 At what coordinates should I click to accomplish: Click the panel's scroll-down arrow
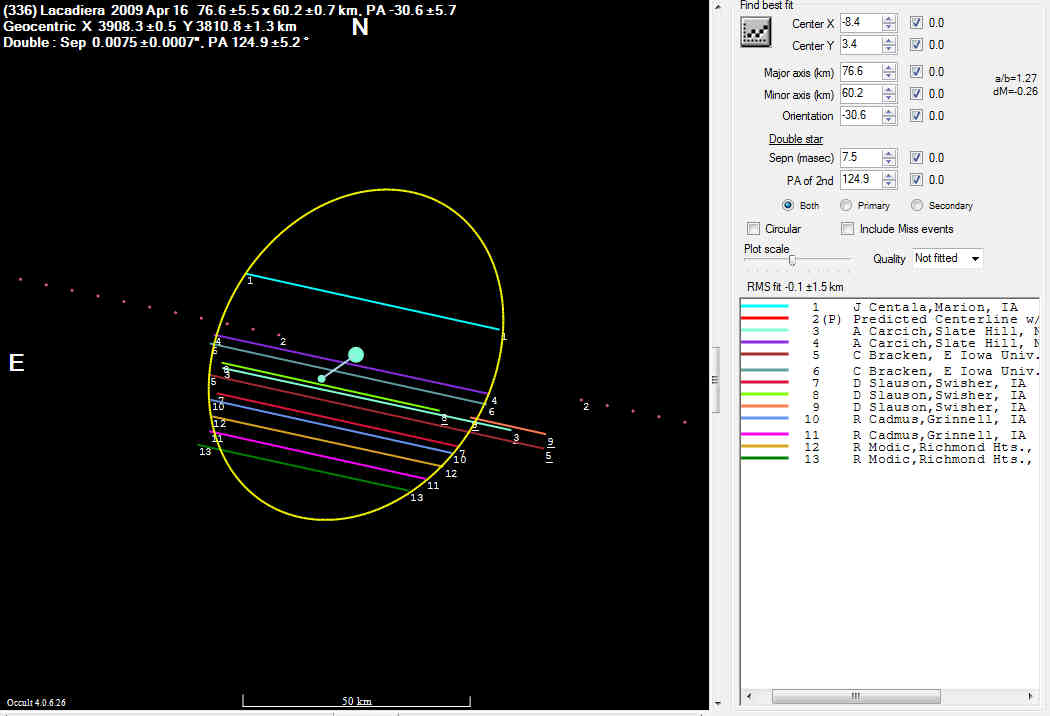click(717, 703)
